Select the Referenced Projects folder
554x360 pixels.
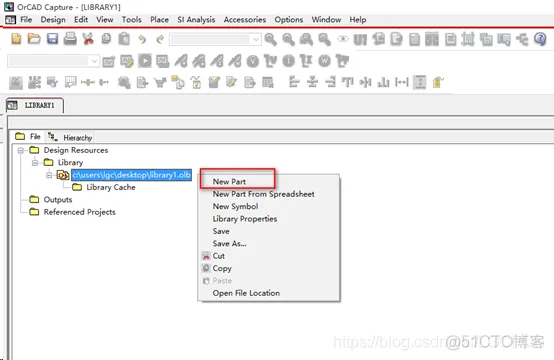pyautogui.click(x=79, y=212)
